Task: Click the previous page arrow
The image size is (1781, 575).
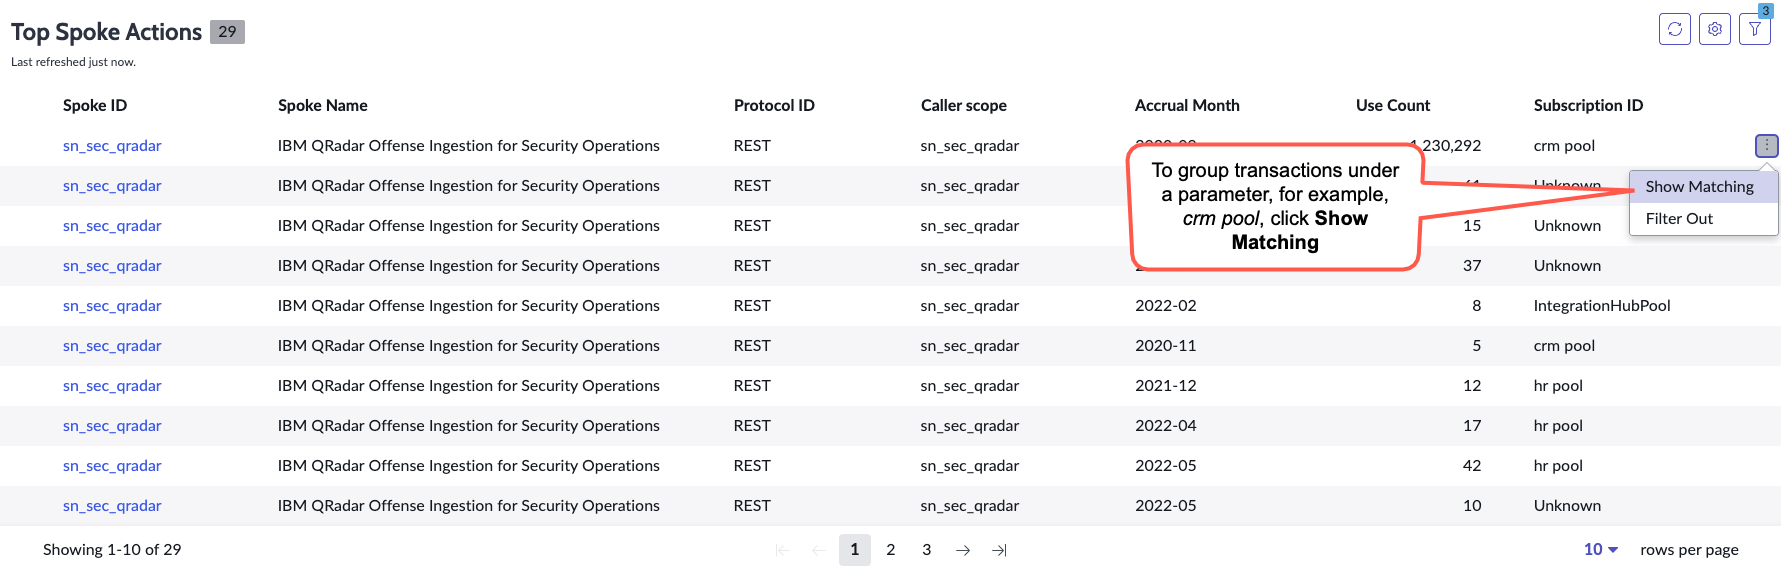Action: (819, 550)
